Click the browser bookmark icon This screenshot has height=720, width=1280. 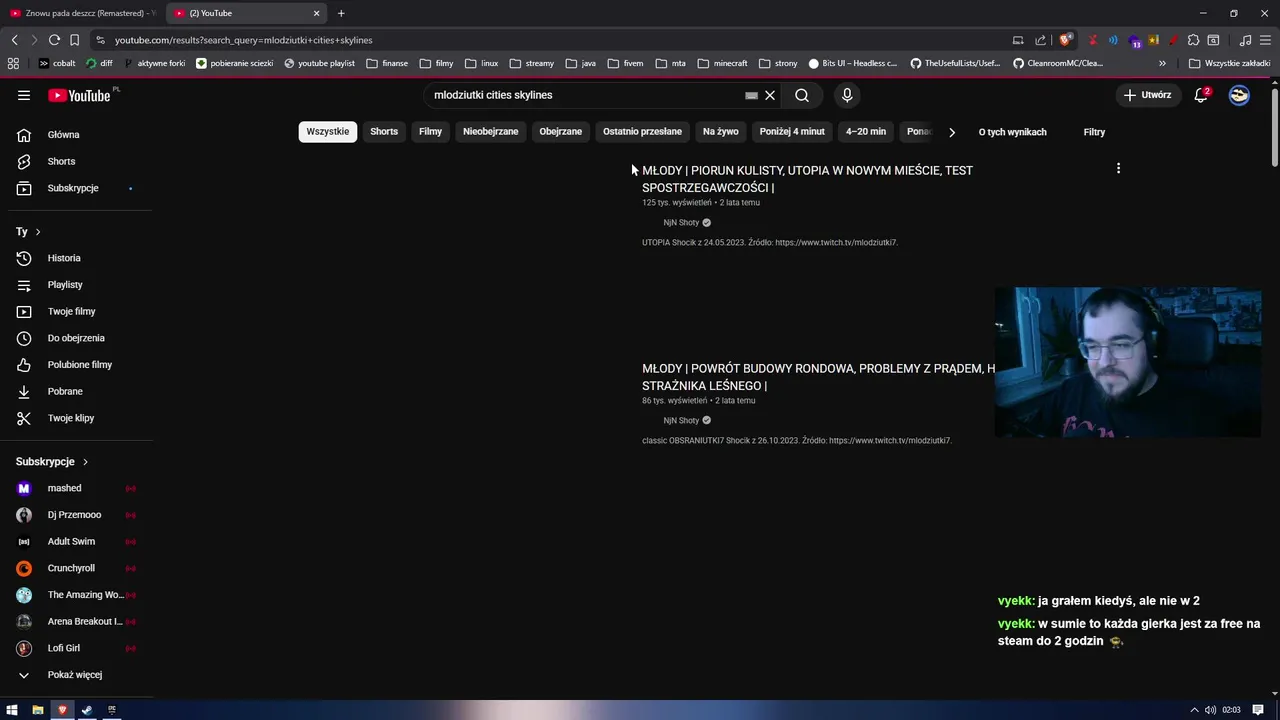pyautogui.click(x=74, y=40)
